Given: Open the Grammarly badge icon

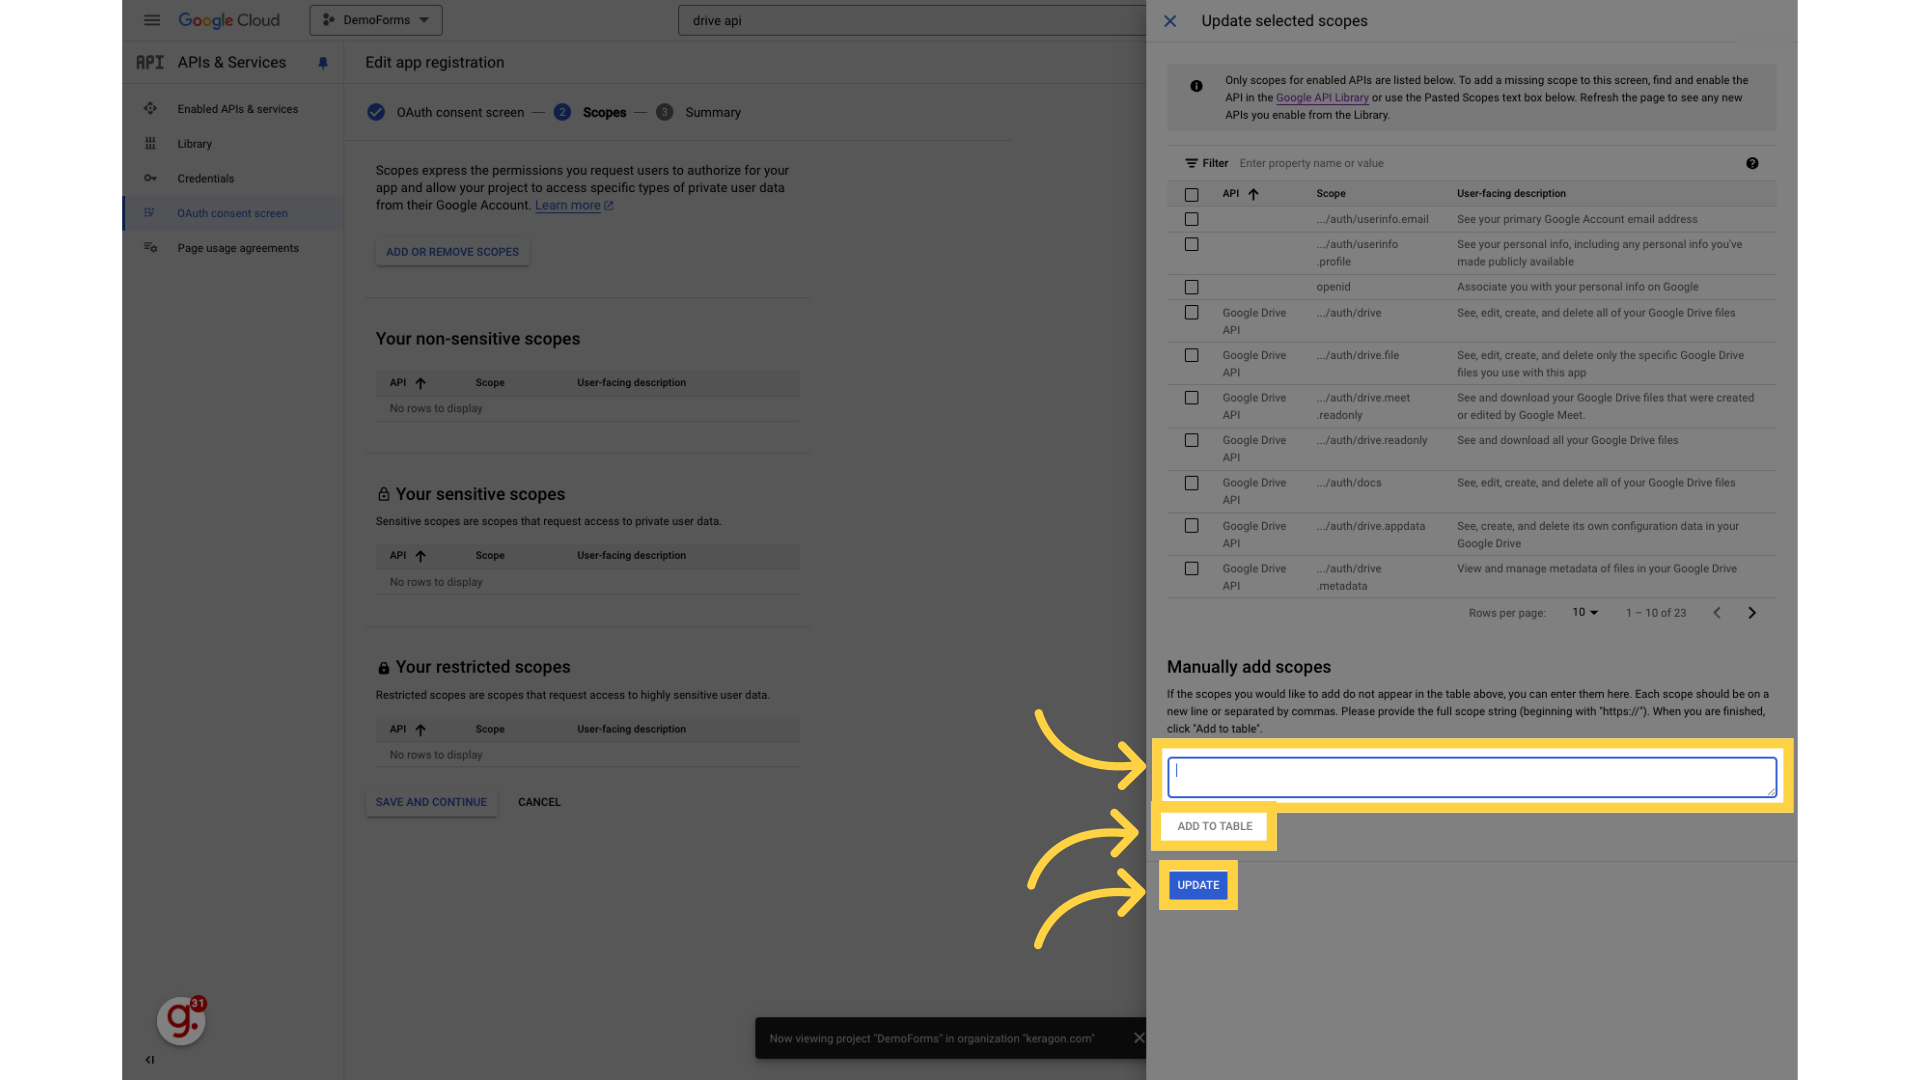Looking at the screenshot, I should tap(181, 1020).
